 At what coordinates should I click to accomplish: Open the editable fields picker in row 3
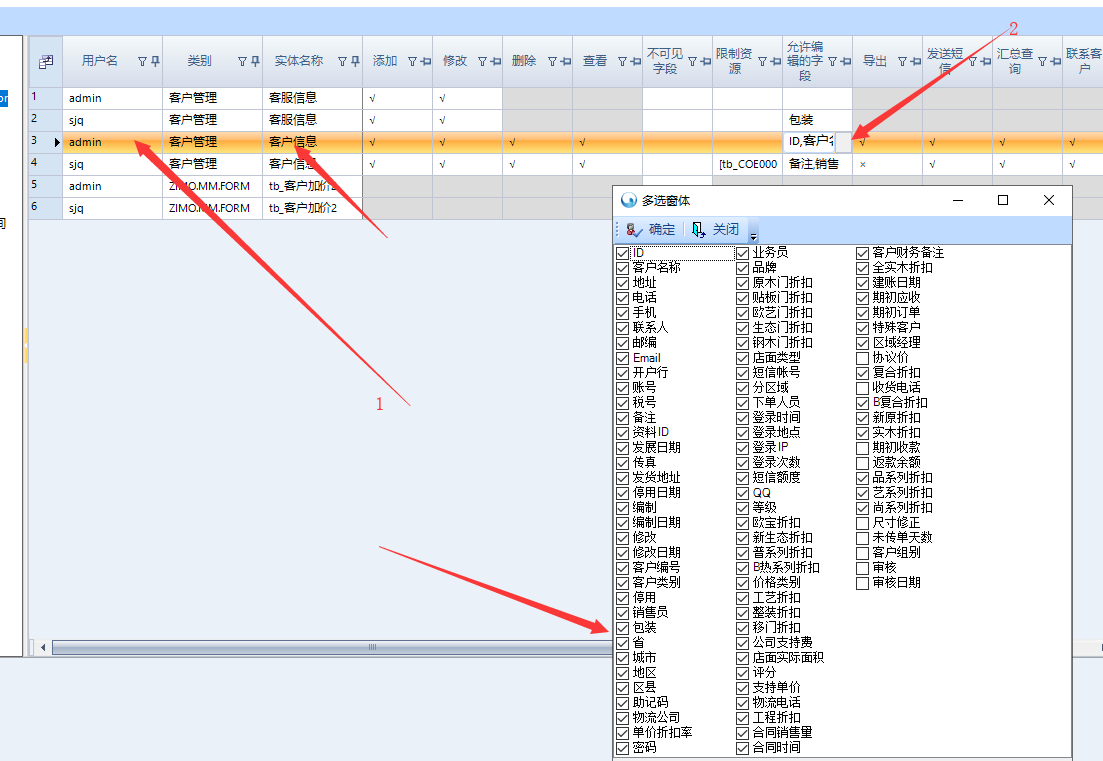pos(844,142)
